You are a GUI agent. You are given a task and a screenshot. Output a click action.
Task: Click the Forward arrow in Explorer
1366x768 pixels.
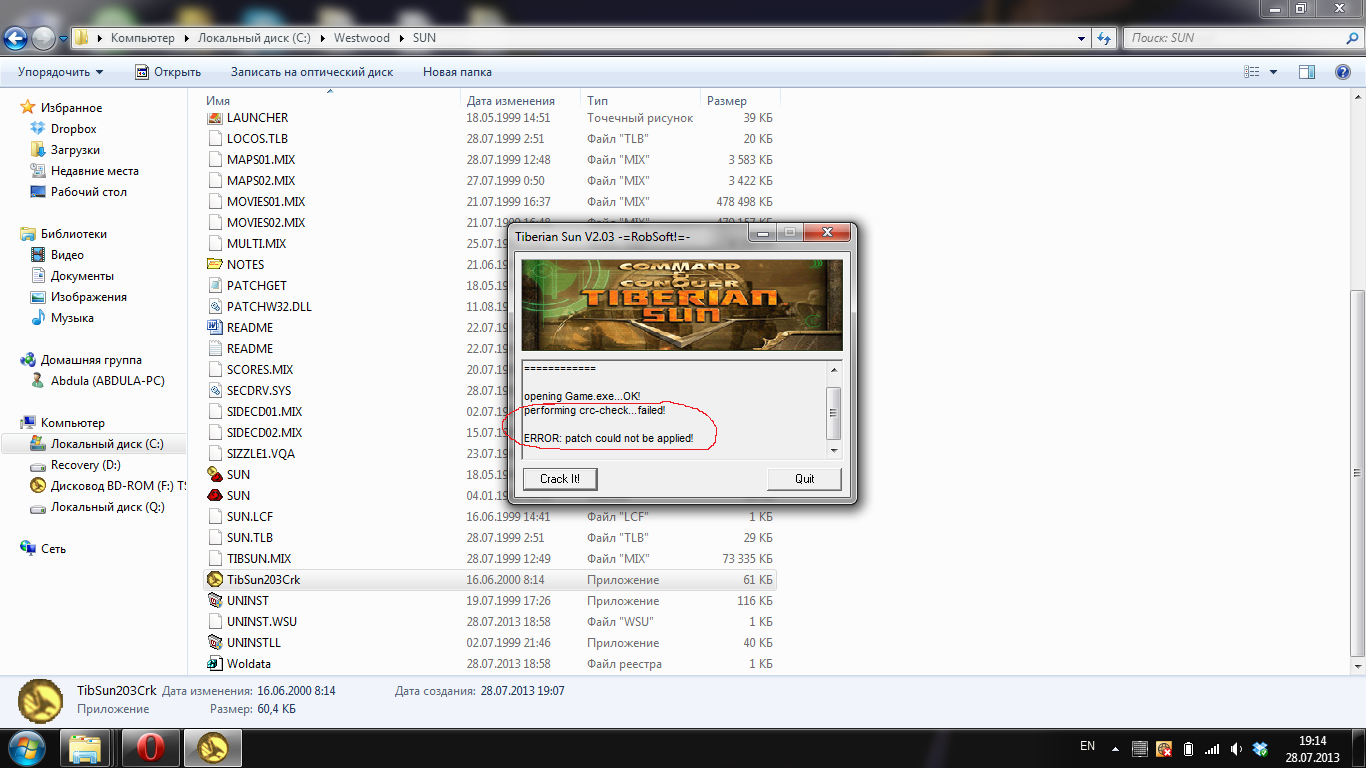pos(44,39)
